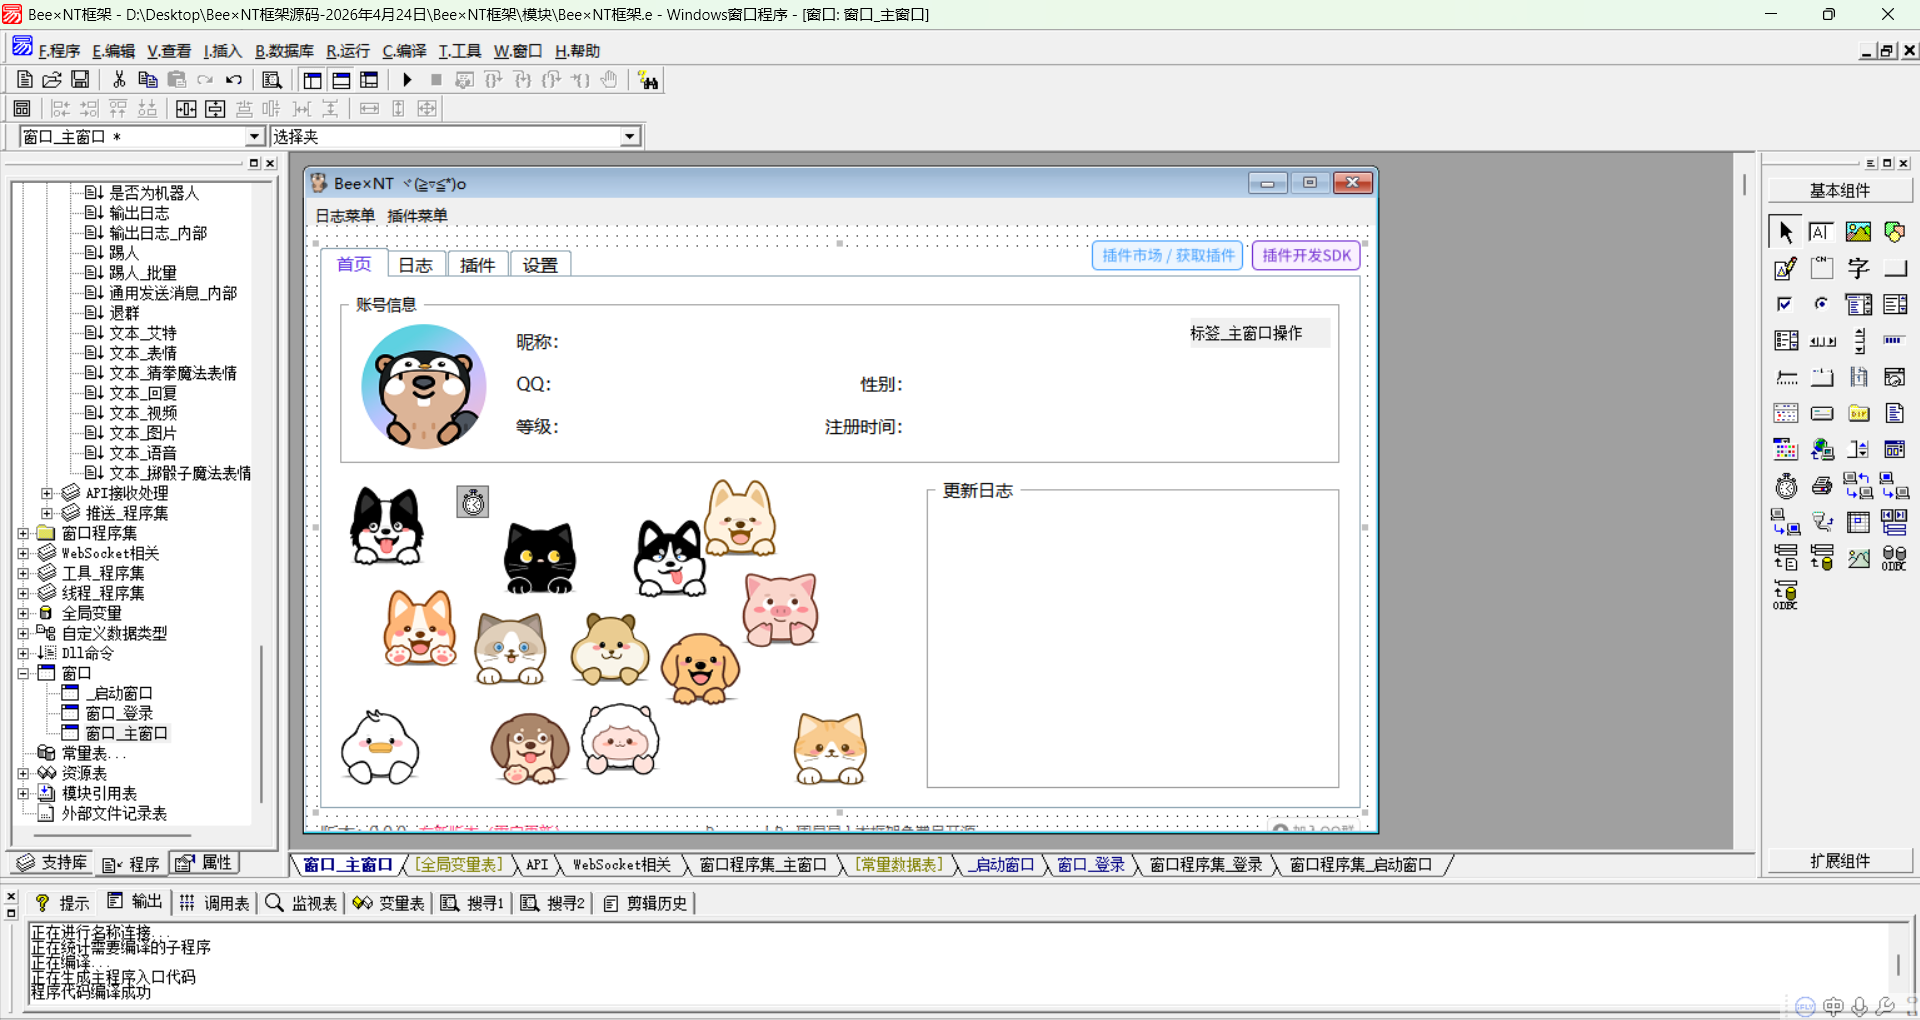
Task: Select the Radio Button component tool
Action: [x=1822, y=304]
